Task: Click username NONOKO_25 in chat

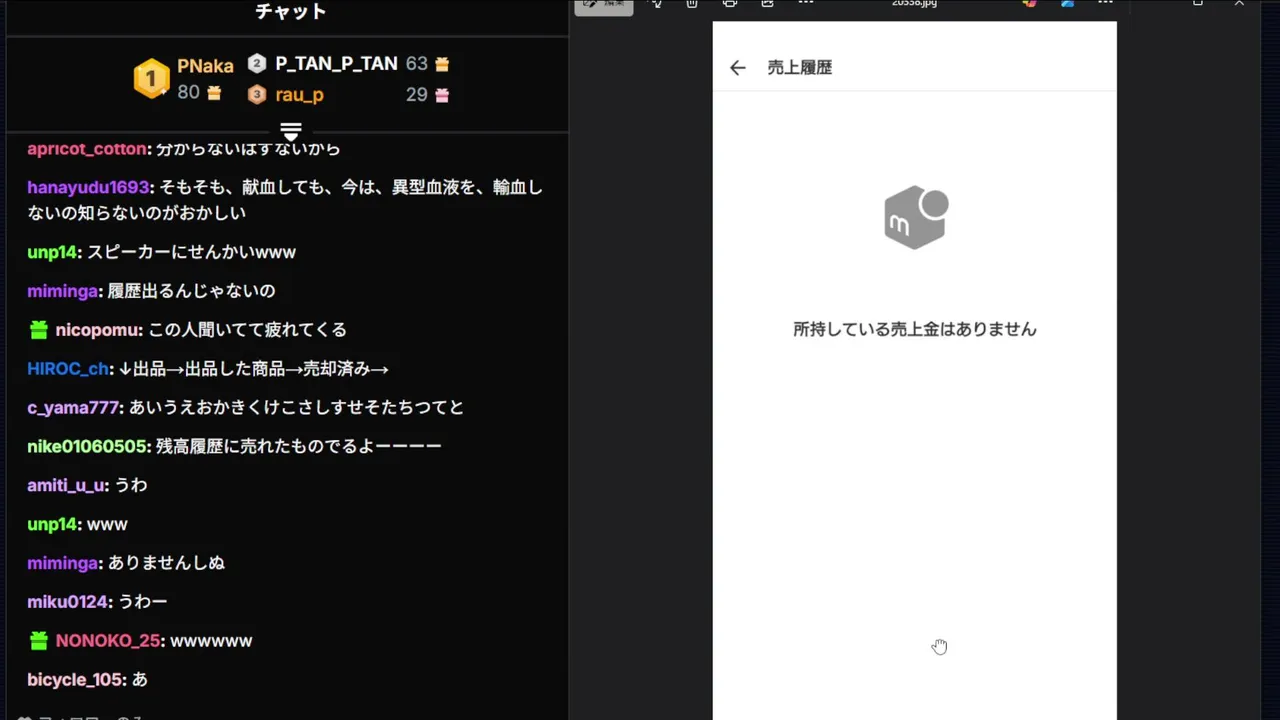Action: point(108,641)
